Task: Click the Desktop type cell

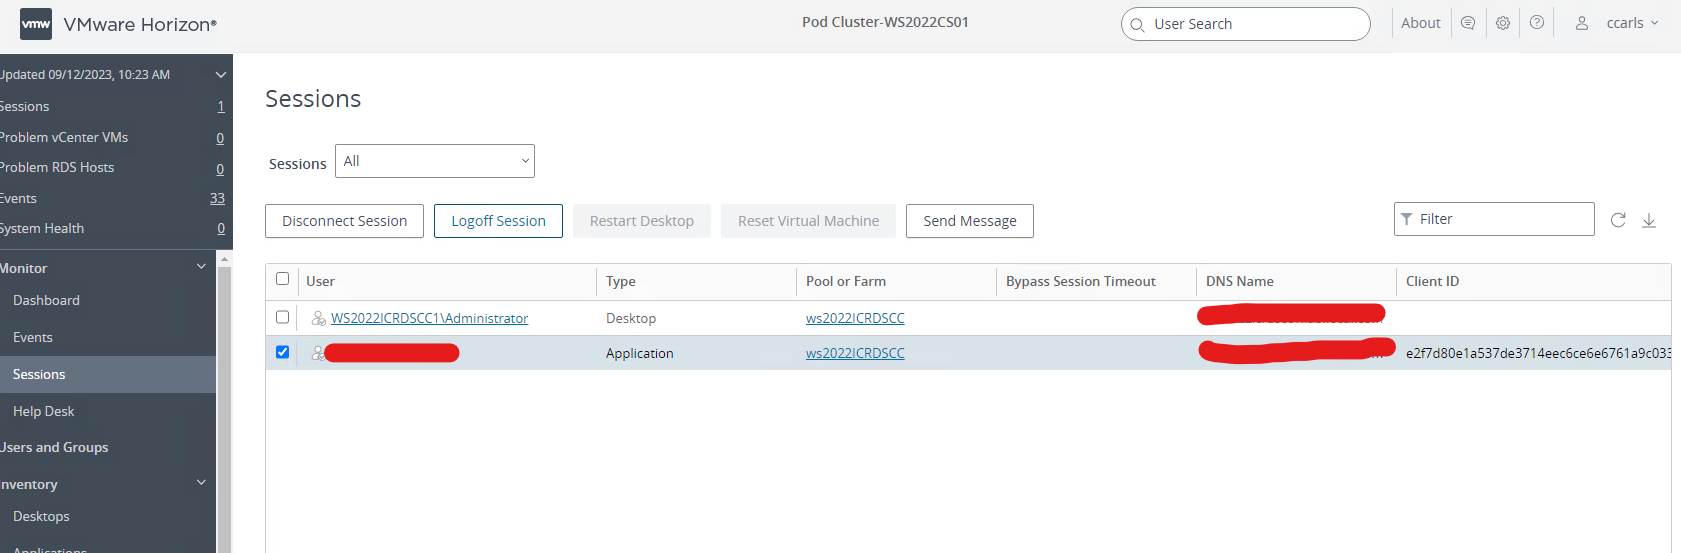Action: (x=631, y=318)
